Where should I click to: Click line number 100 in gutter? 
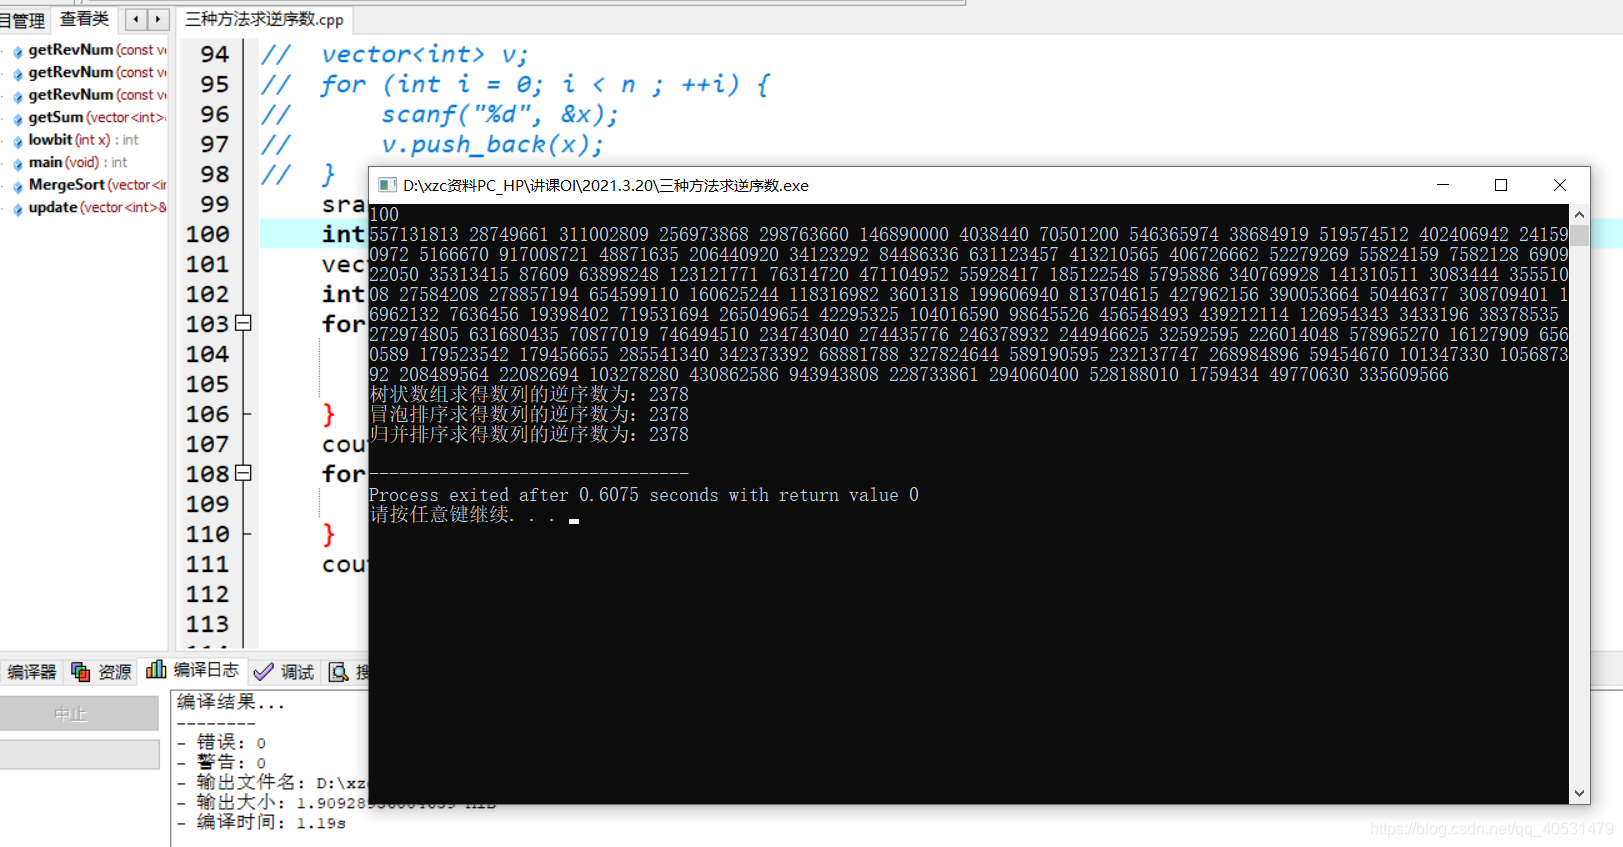point(207,234)
